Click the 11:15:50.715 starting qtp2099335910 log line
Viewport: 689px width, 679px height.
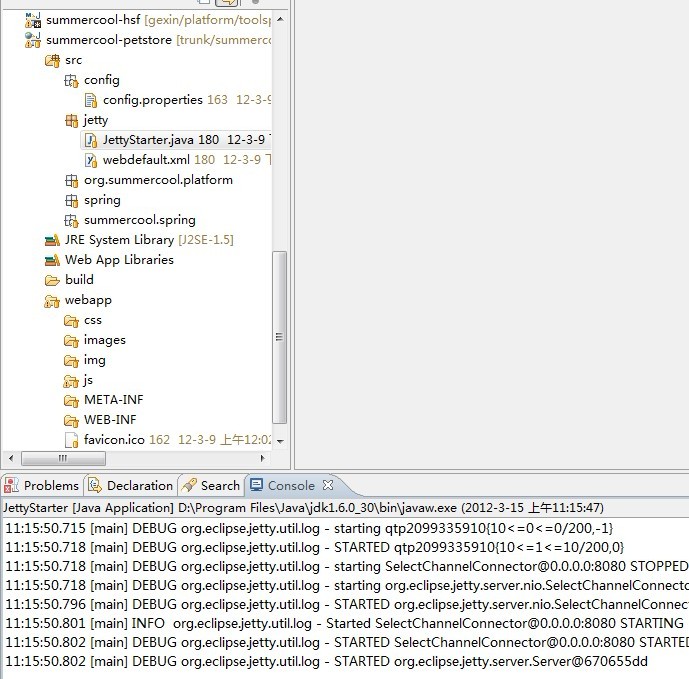click(309, 528)
